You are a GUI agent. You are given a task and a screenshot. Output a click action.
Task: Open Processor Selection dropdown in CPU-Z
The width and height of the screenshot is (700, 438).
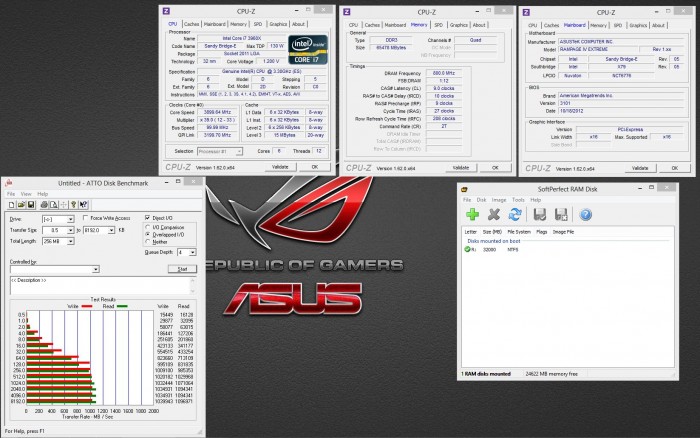239,151
